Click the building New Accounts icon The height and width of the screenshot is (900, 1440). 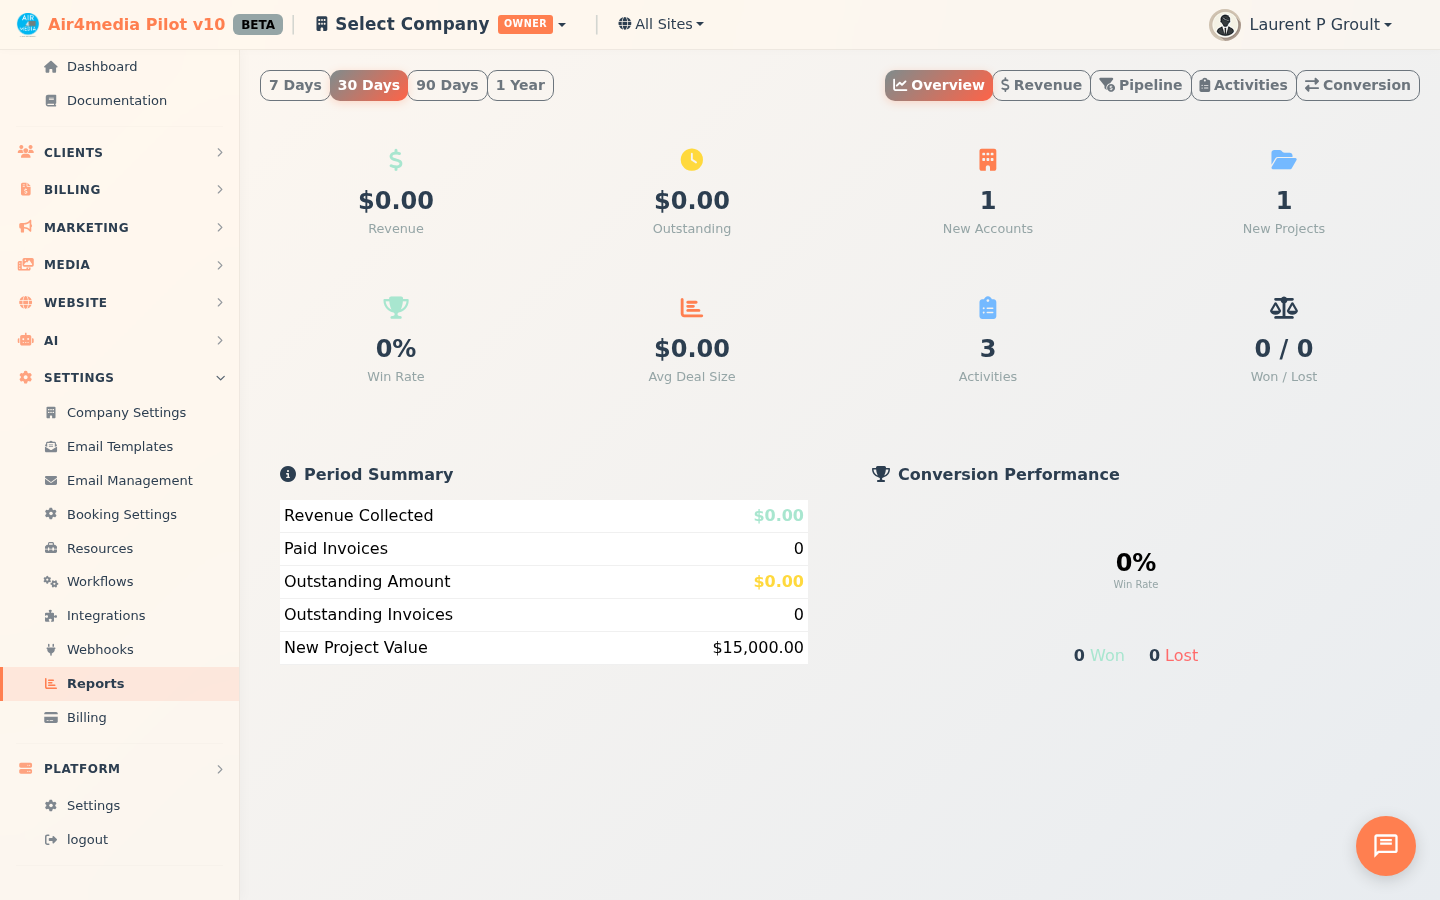point(988,160)
